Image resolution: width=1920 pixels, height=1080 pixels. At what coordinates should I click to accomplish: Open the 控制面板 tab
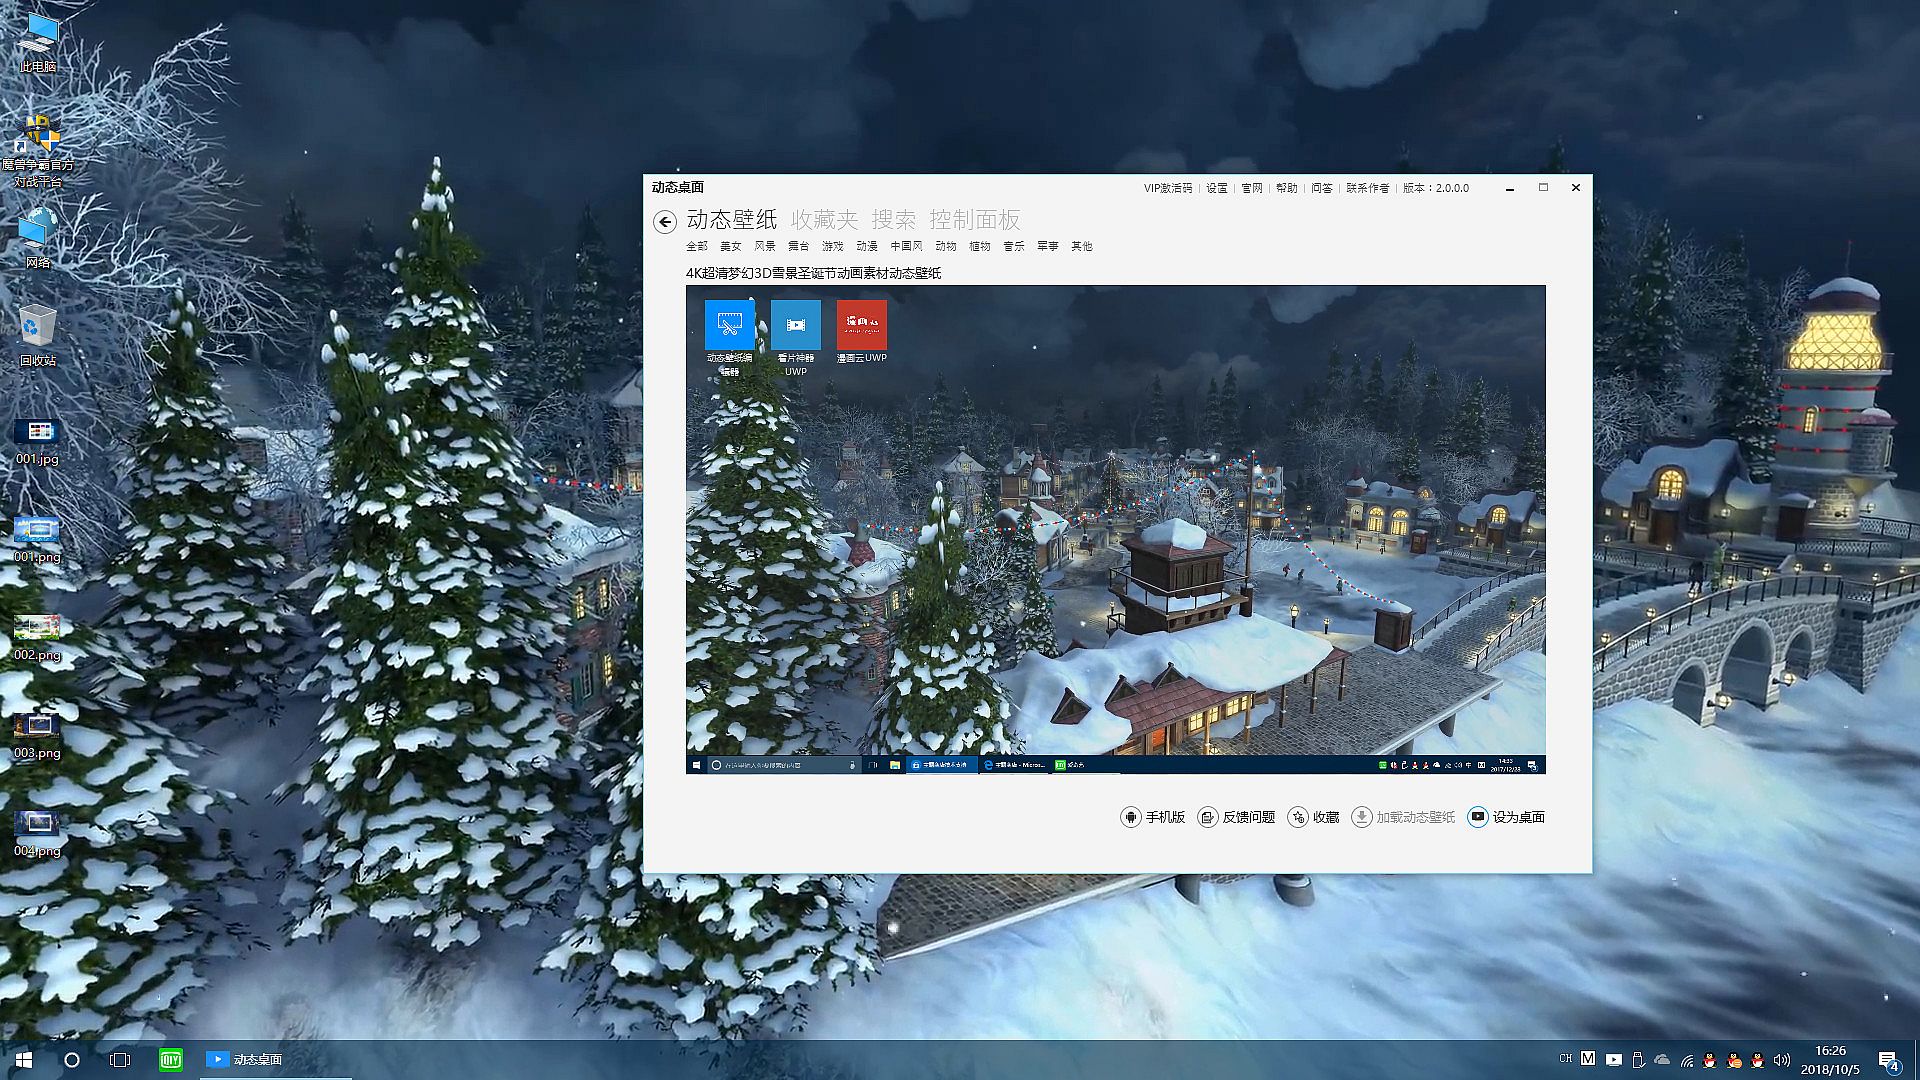click(x=974, y=220)
